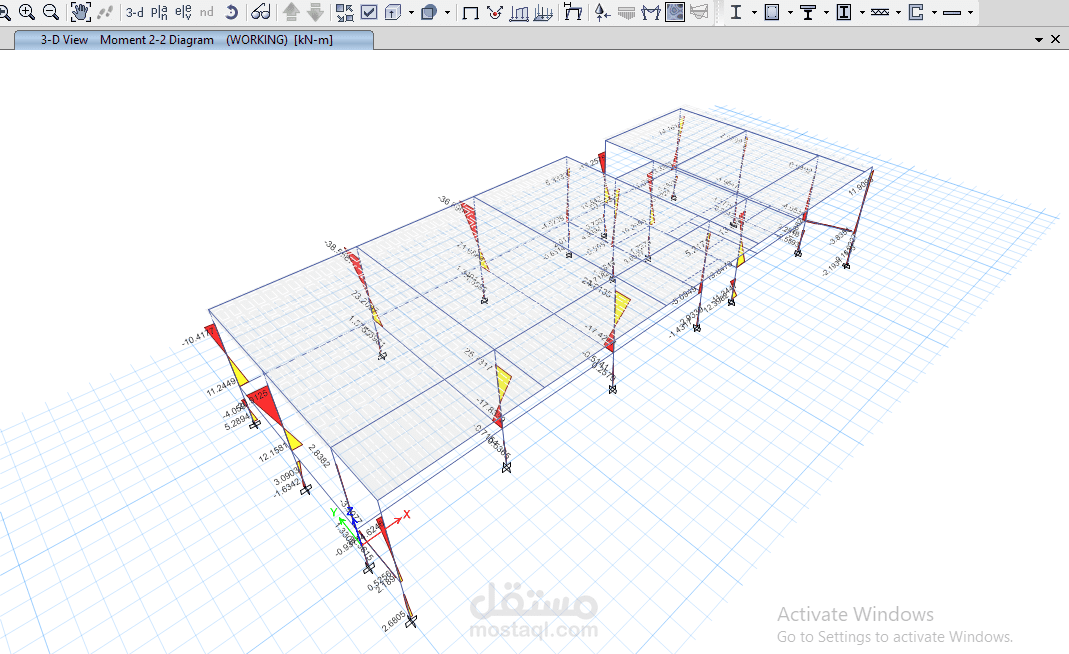Viewport: 1069px width, 654px height.
Task: Click the Display Frame Forces diagram icon
Action: [x=520, y=13]
